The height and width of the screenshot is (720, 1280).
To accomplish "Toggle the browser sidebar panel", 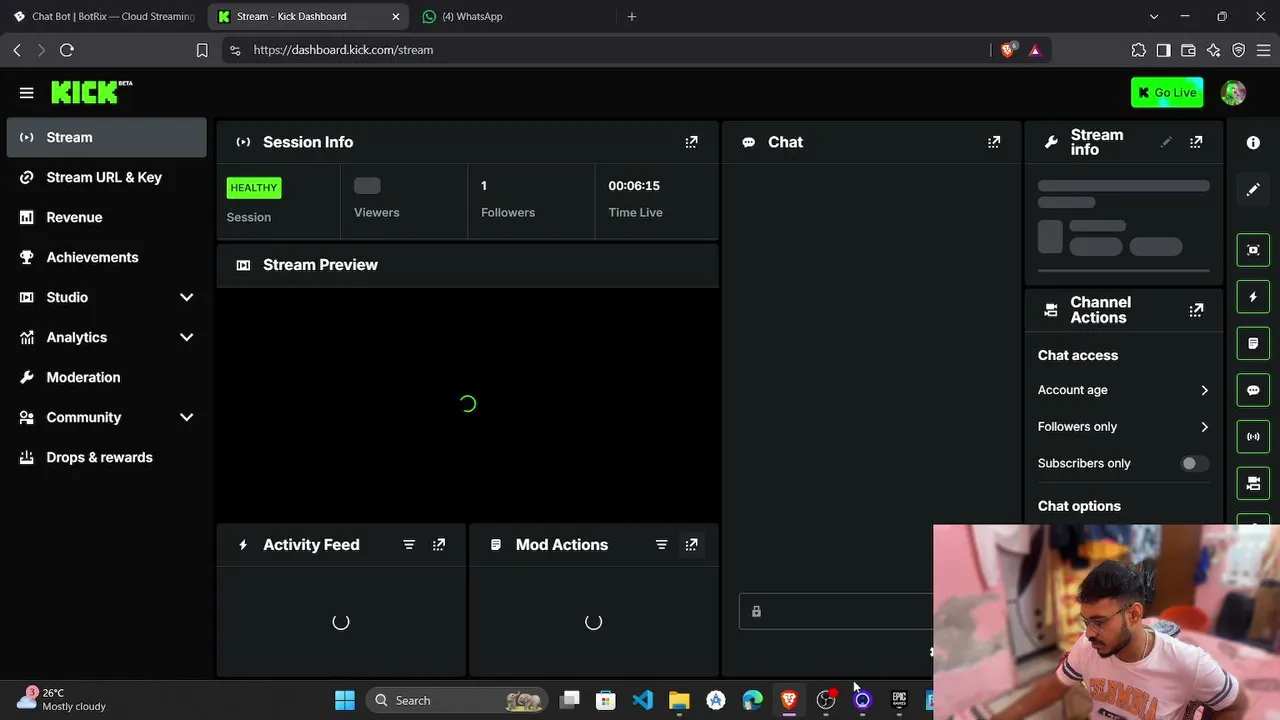I will [x=1163, y=50].
